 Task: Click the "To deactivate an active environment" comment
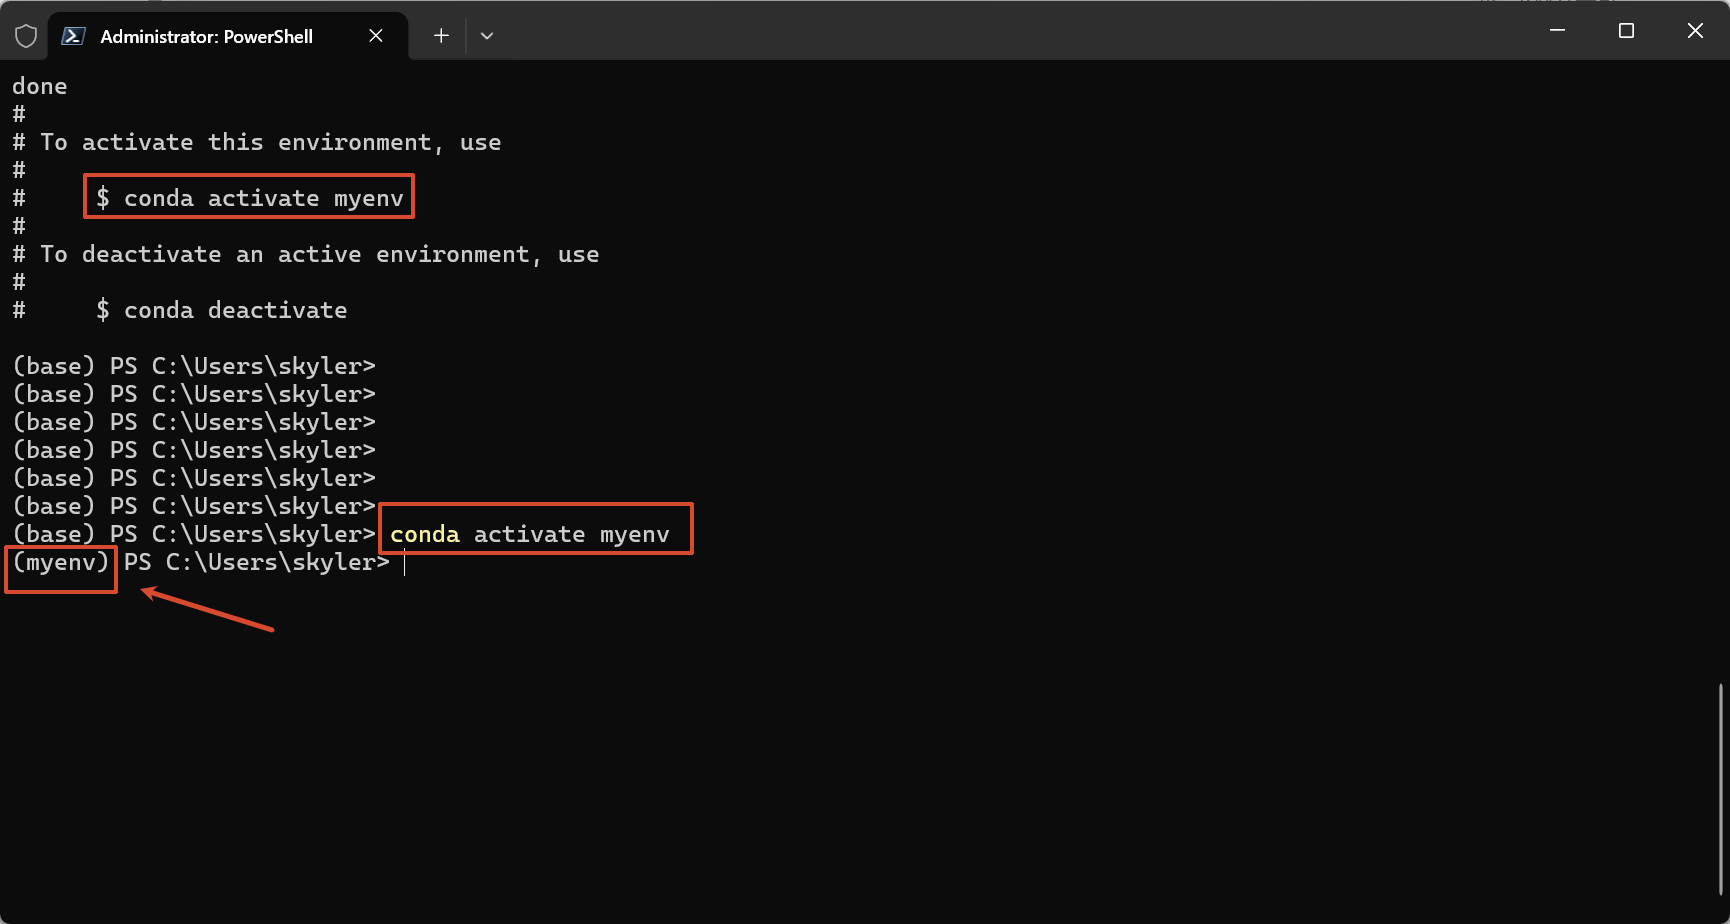point(319,255)
